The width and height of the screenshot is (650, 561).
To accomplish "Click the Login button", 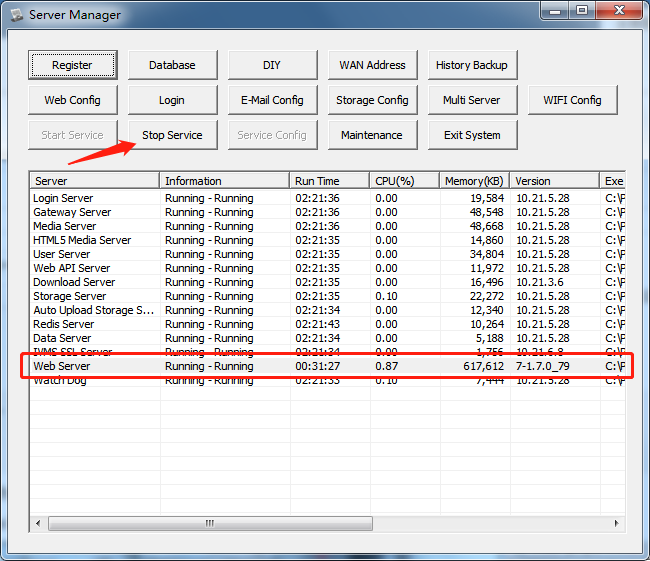I will 172,100.
